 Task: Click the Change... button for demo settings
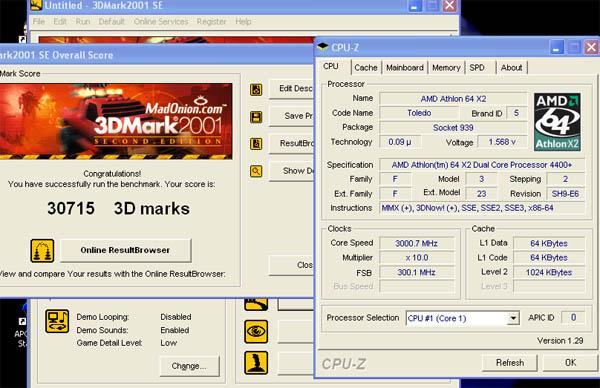189,366
